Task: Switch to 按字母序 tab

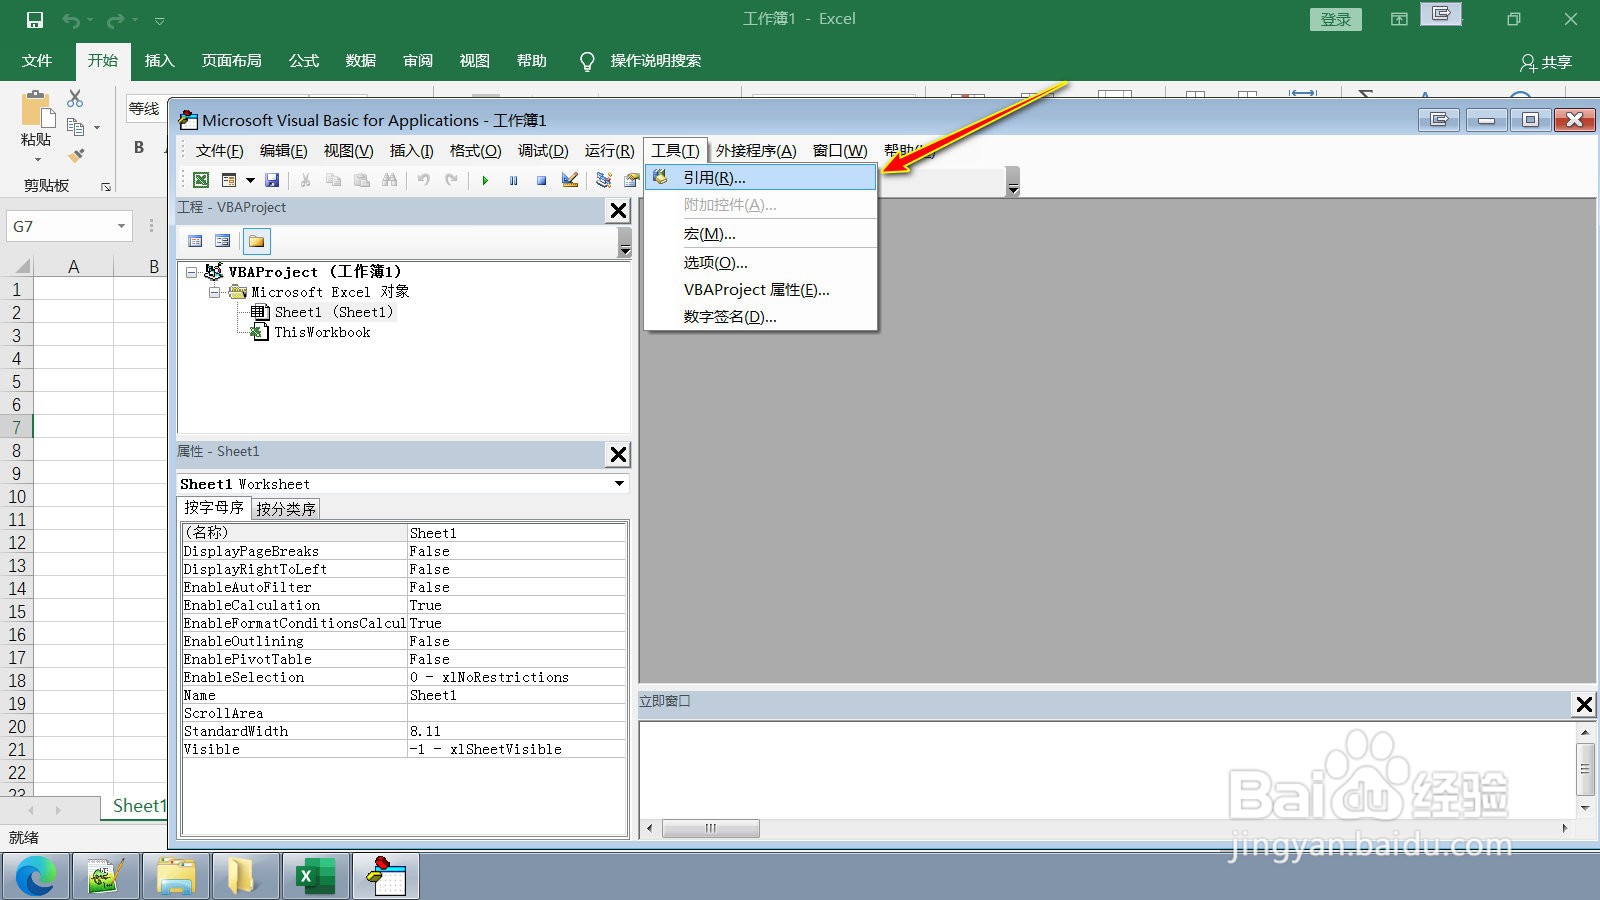Action: point(214,508)
